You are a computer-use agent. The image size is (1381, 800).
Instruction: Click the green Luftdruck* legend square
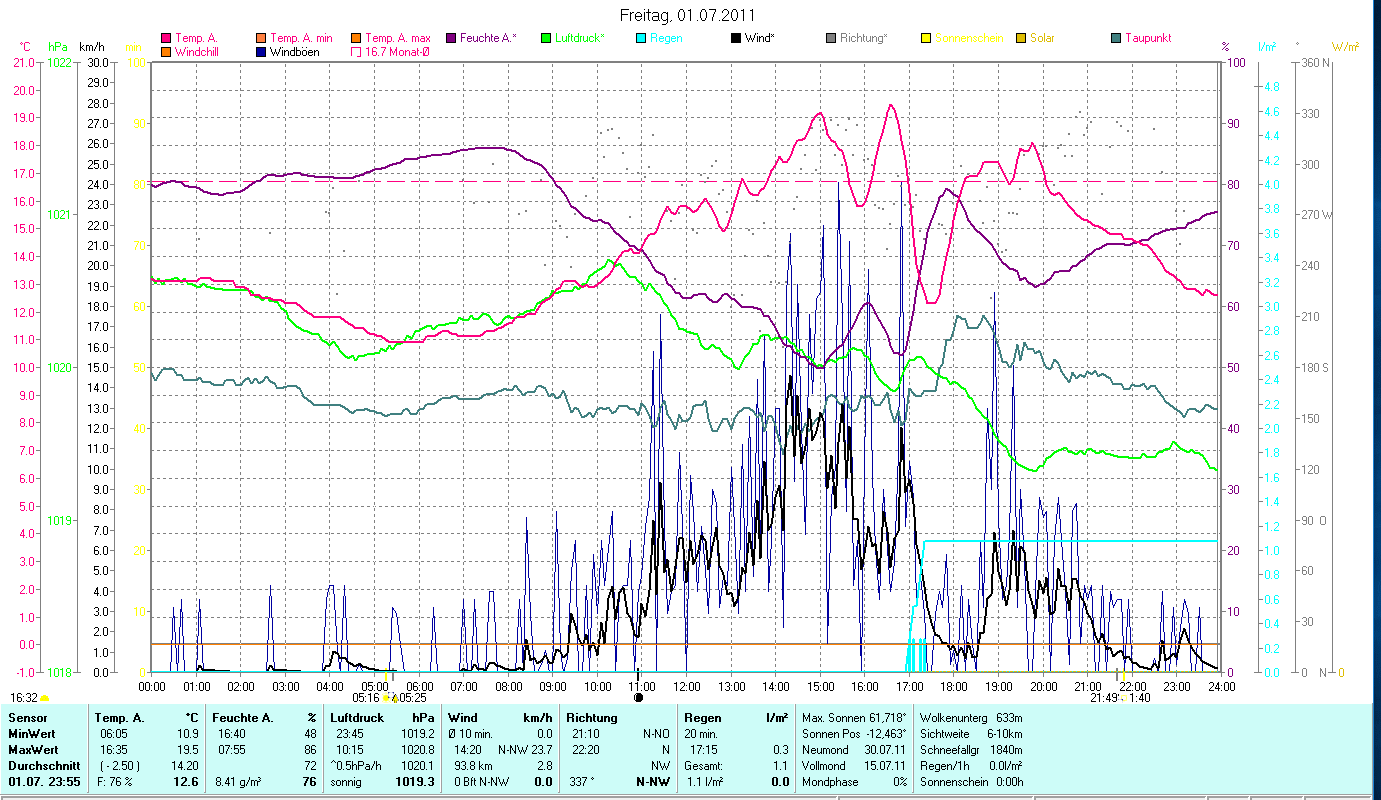545,38
